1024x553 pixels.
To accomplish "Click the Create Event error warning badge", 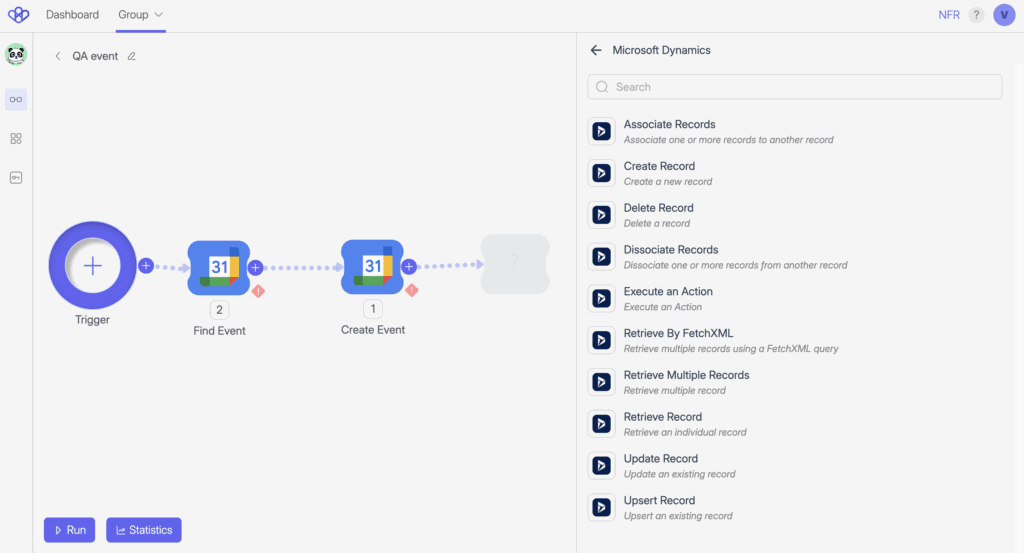I will coord(411,290).
